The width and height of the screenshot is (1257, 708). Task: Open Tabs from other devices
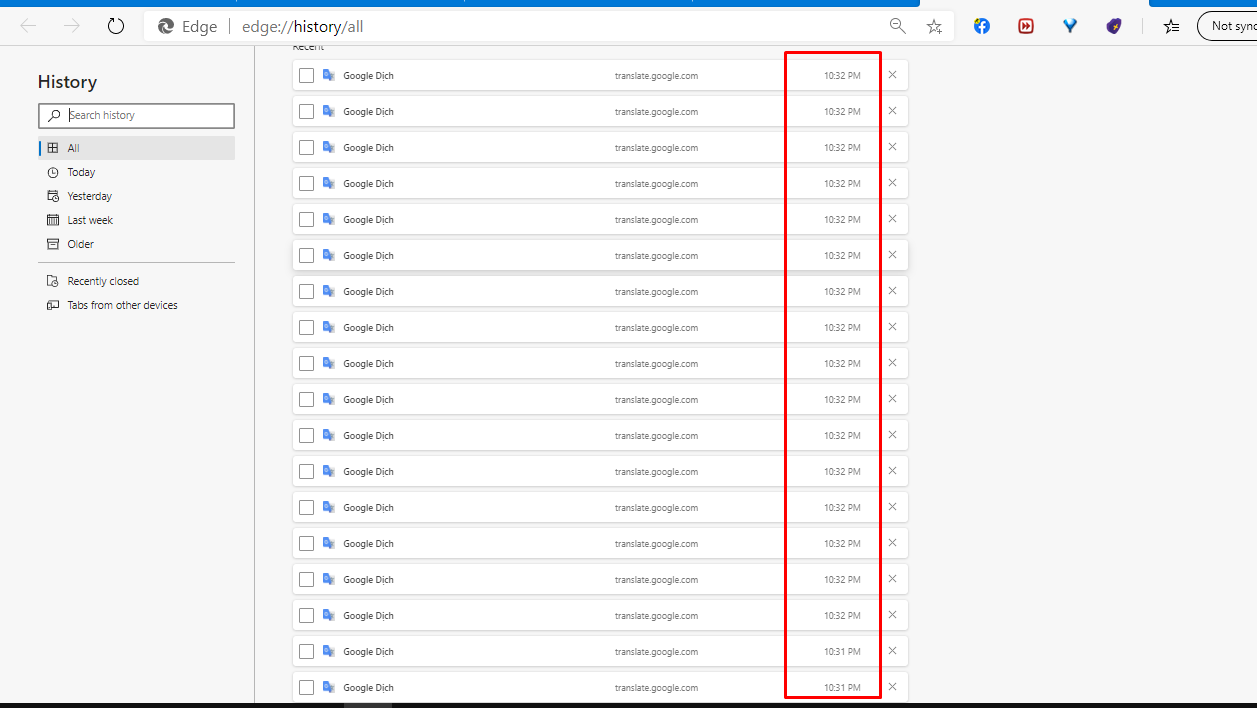136,305
